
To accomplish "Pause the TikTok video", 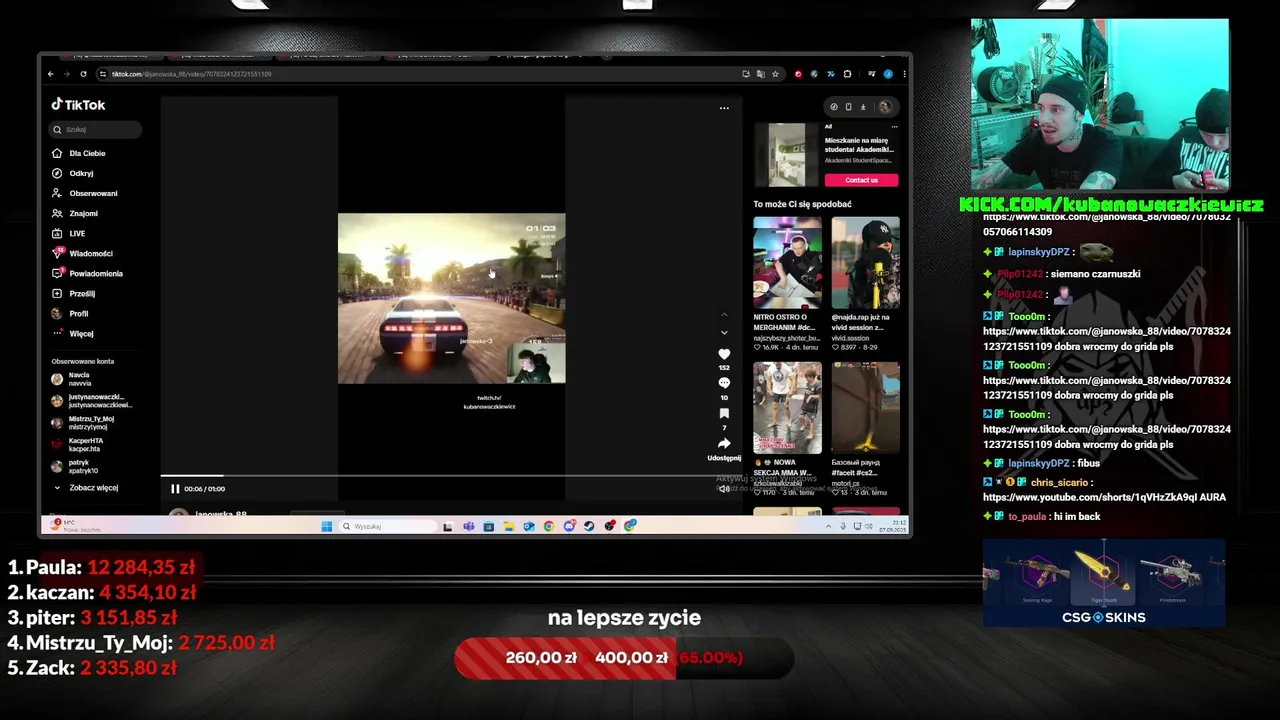I will [x=175, y=489].
